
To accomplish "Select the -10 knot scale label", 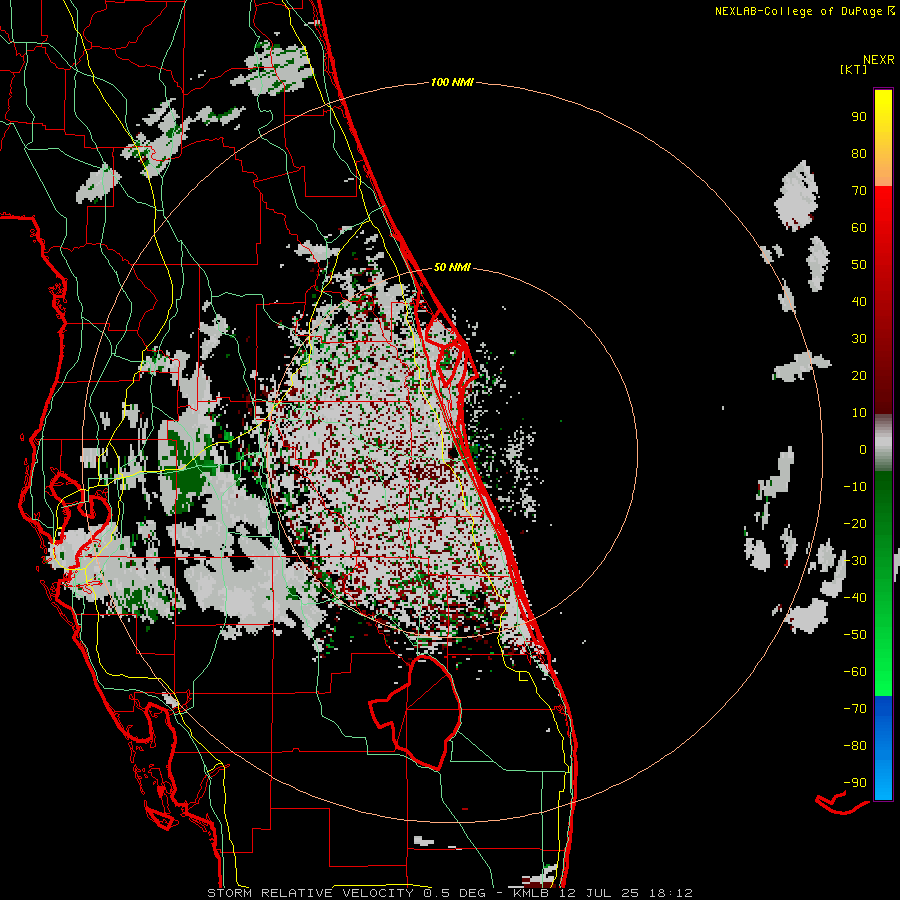I will pos(855,487).
